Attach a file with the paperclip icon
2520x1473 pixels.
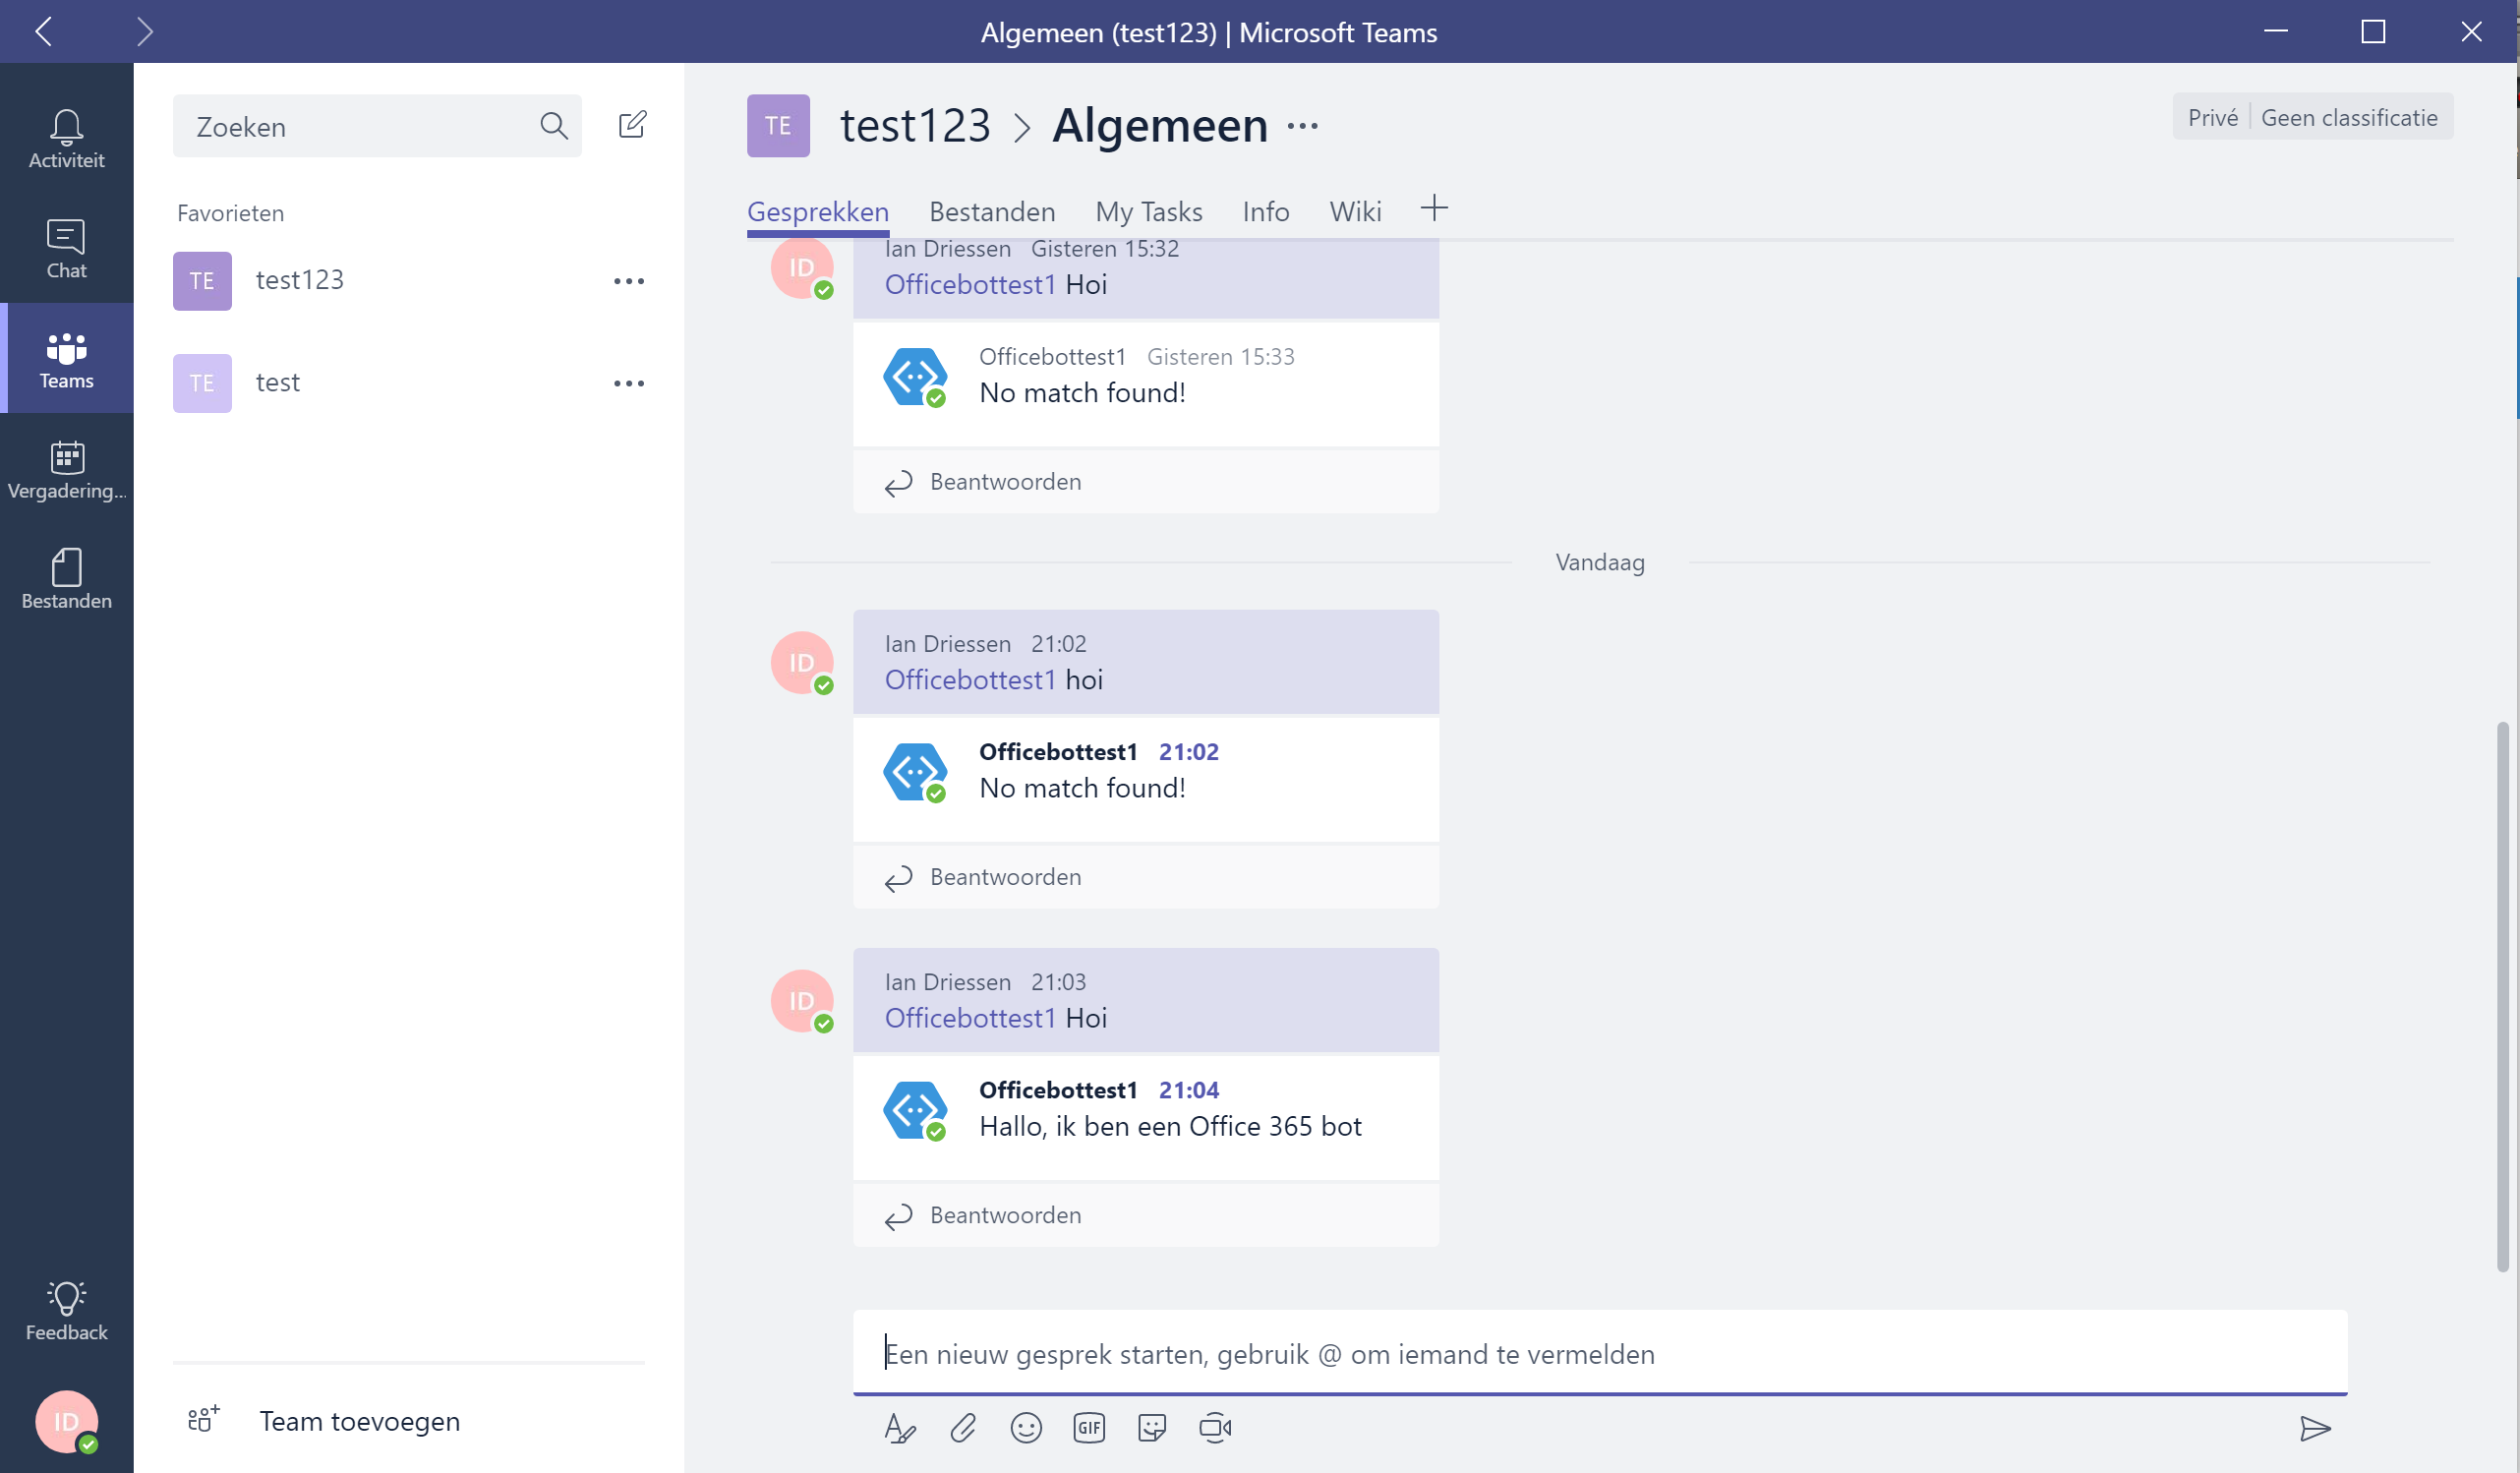click(963, 1428)
